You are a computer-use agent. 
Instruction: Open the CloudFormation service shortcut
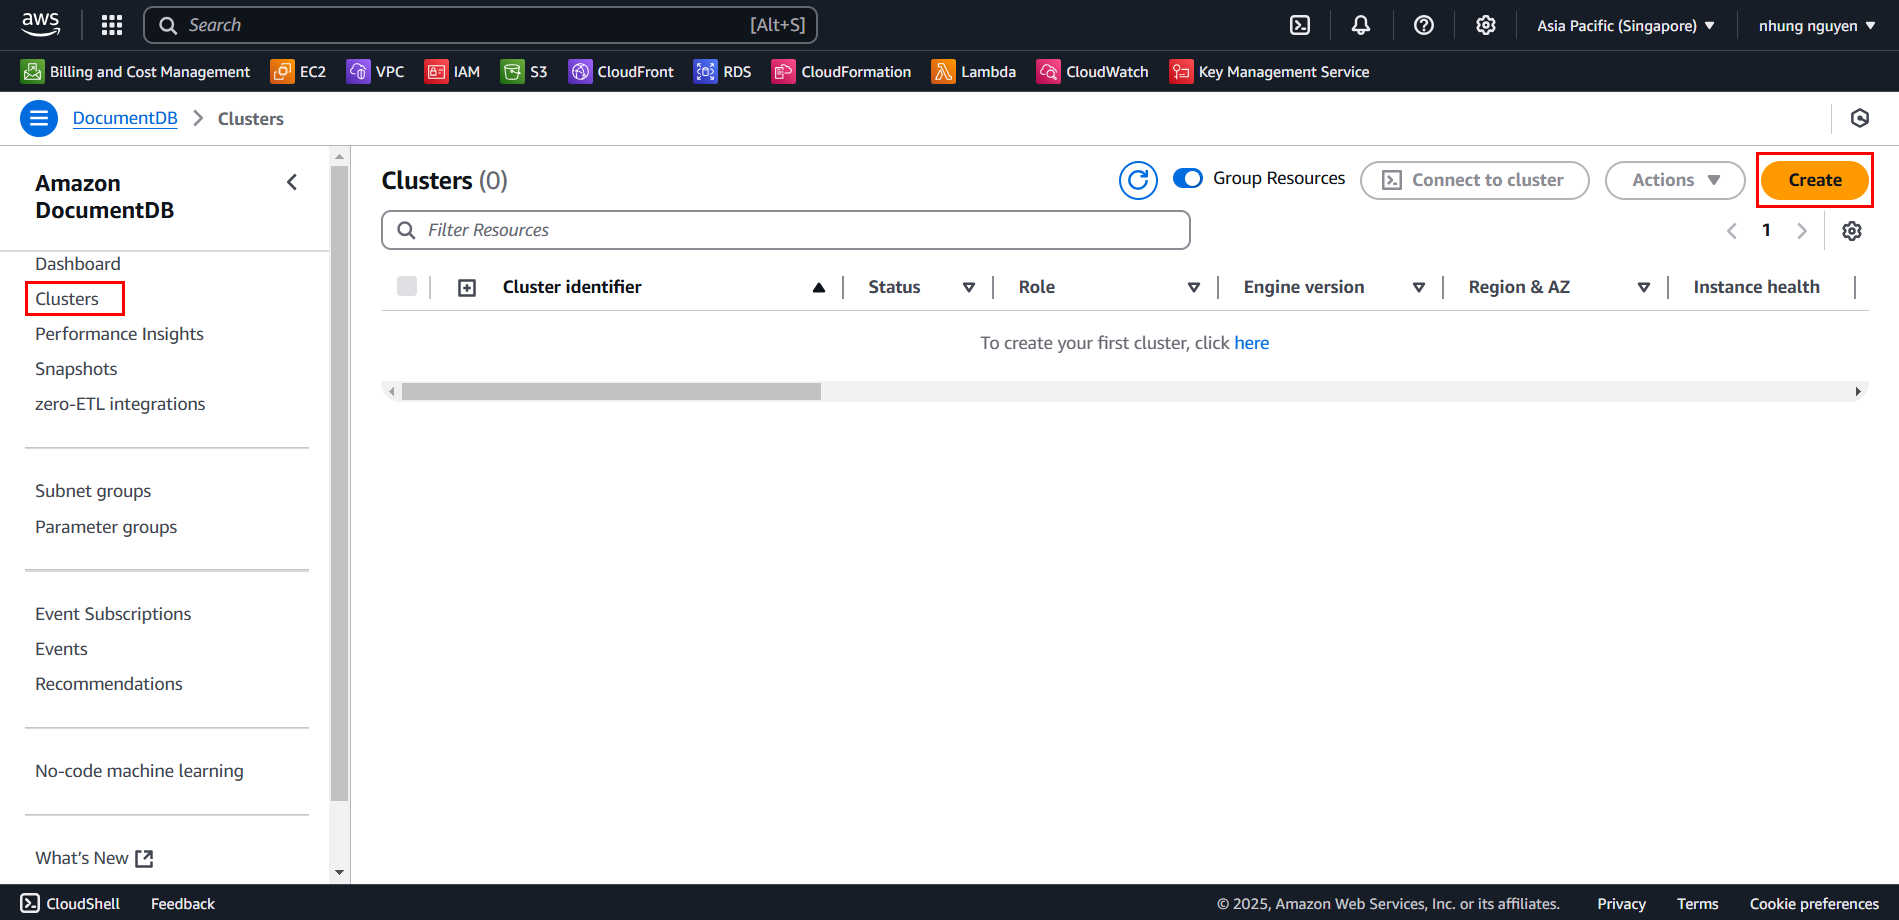(x=842, y=72)
